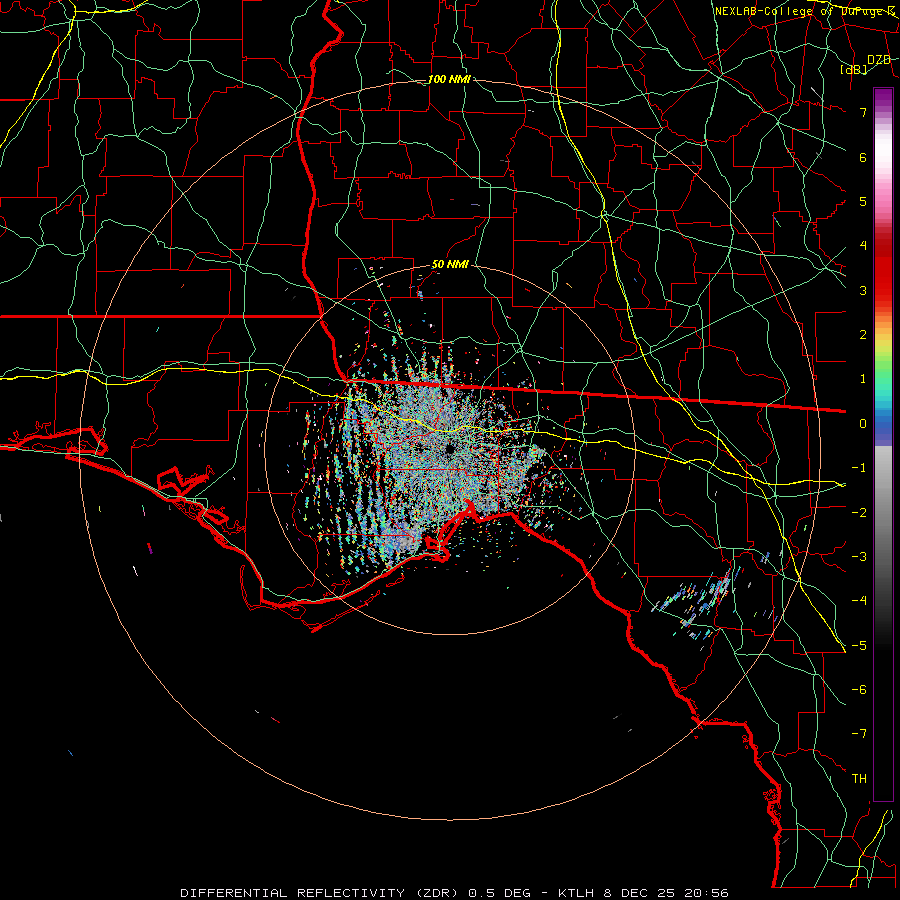
Task: Click the "50 NMI" range ring label
Action: [x=450, y=265]
